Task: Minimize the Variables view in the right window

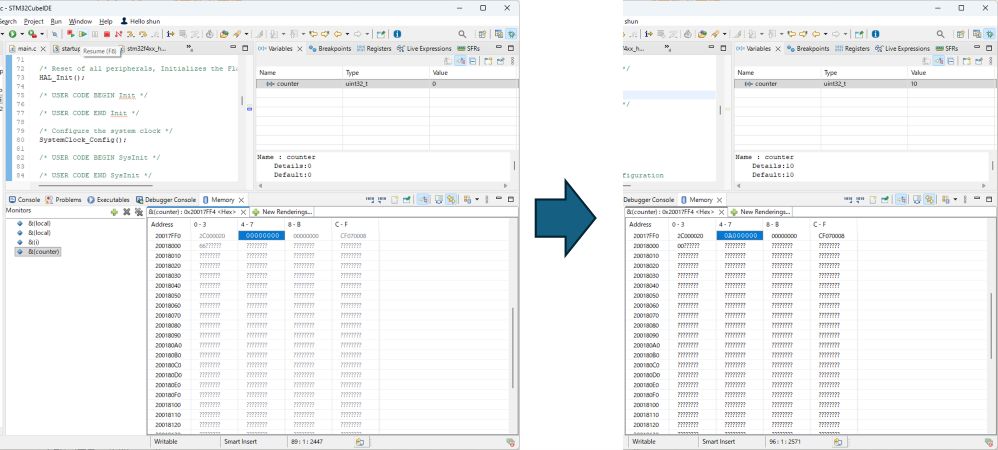Action: [x=974, y=48]
